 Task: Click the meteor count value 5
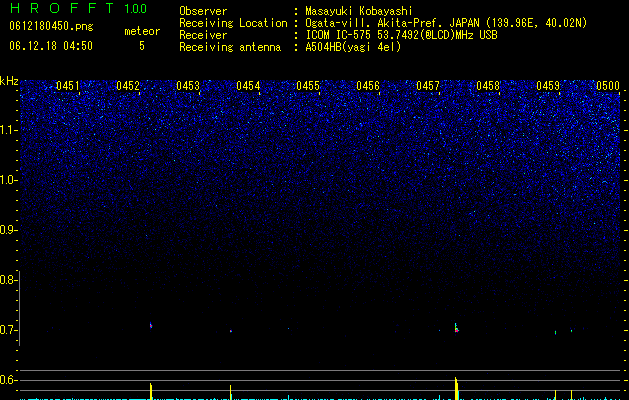coord(142,46)
